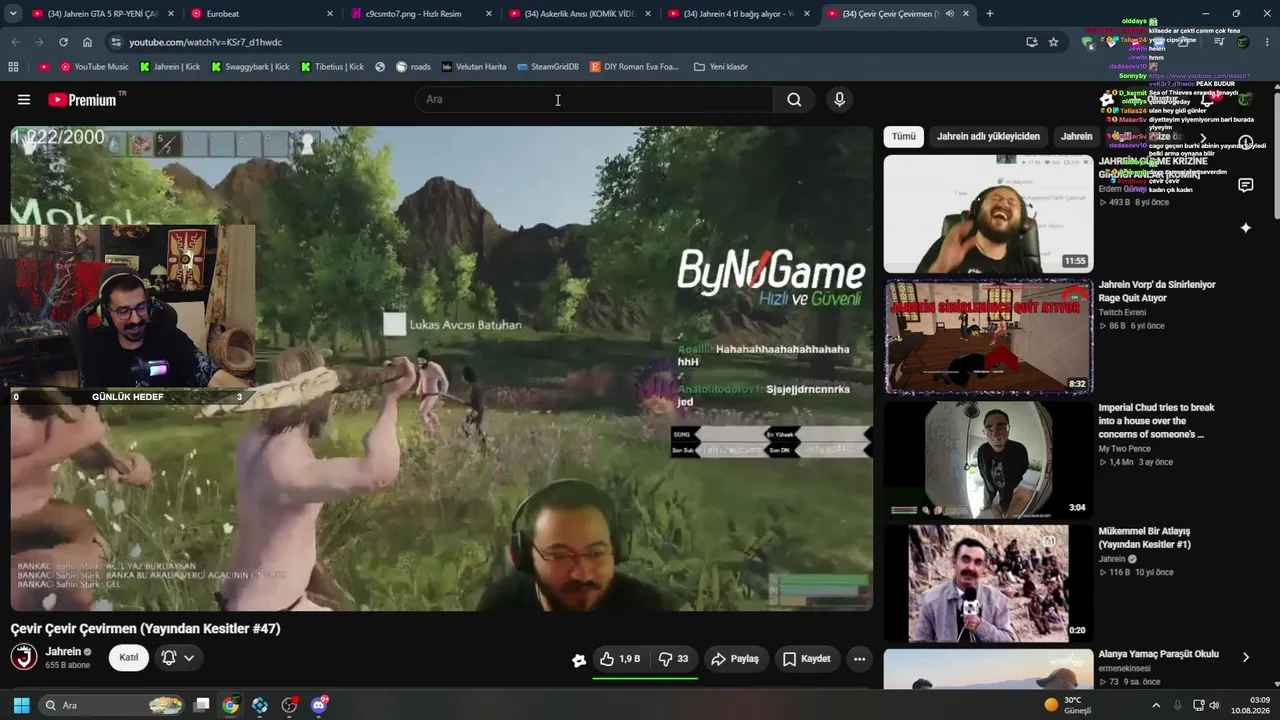The height and width of the screenshot is (720, 1280).
Task: Show hidden system tray icons
Action: [1156, 705]
